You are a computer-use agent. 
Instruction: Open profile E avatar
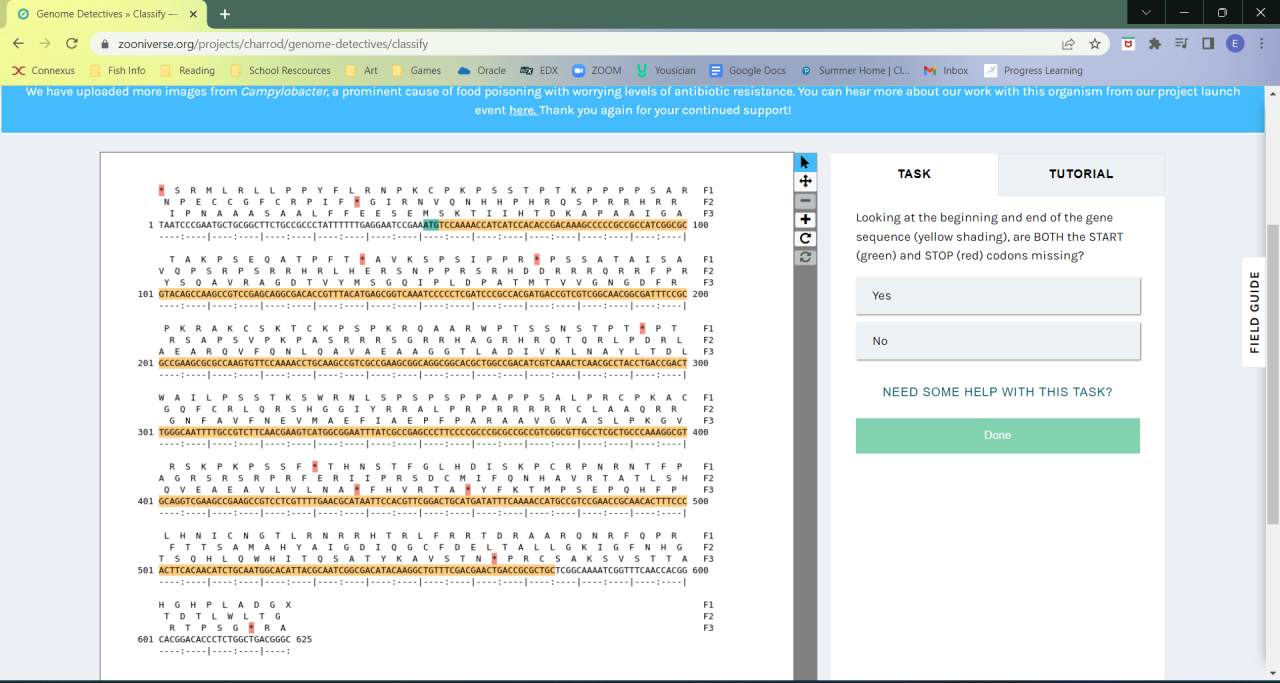(1235, 44)
